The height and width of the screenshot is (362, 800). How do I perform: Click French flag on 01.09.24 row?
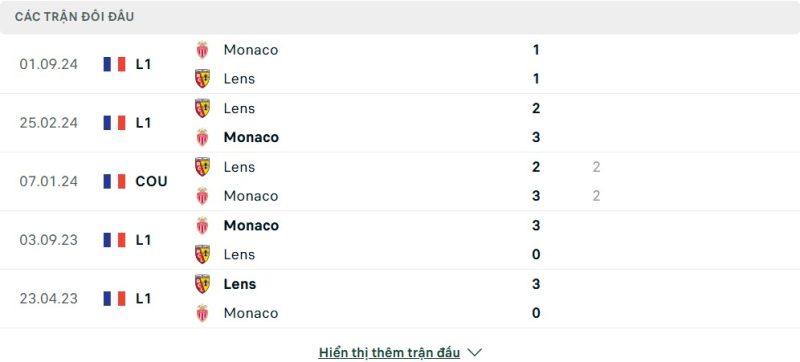(x=114, y=64)
